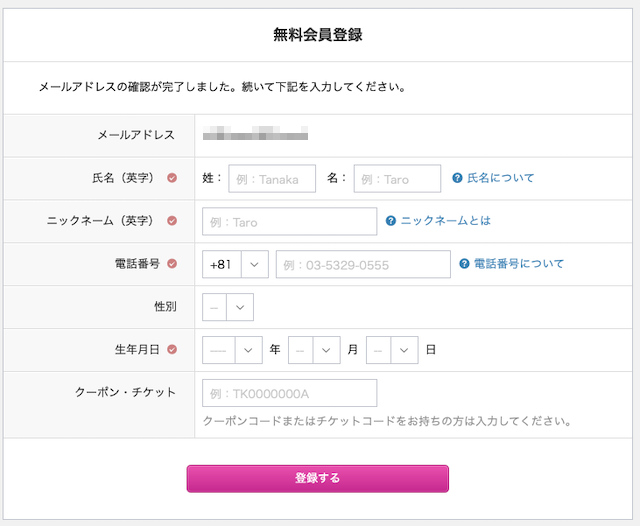Click the coupon code field TK0000000A
640x526 pixels.
coord(289,393)
